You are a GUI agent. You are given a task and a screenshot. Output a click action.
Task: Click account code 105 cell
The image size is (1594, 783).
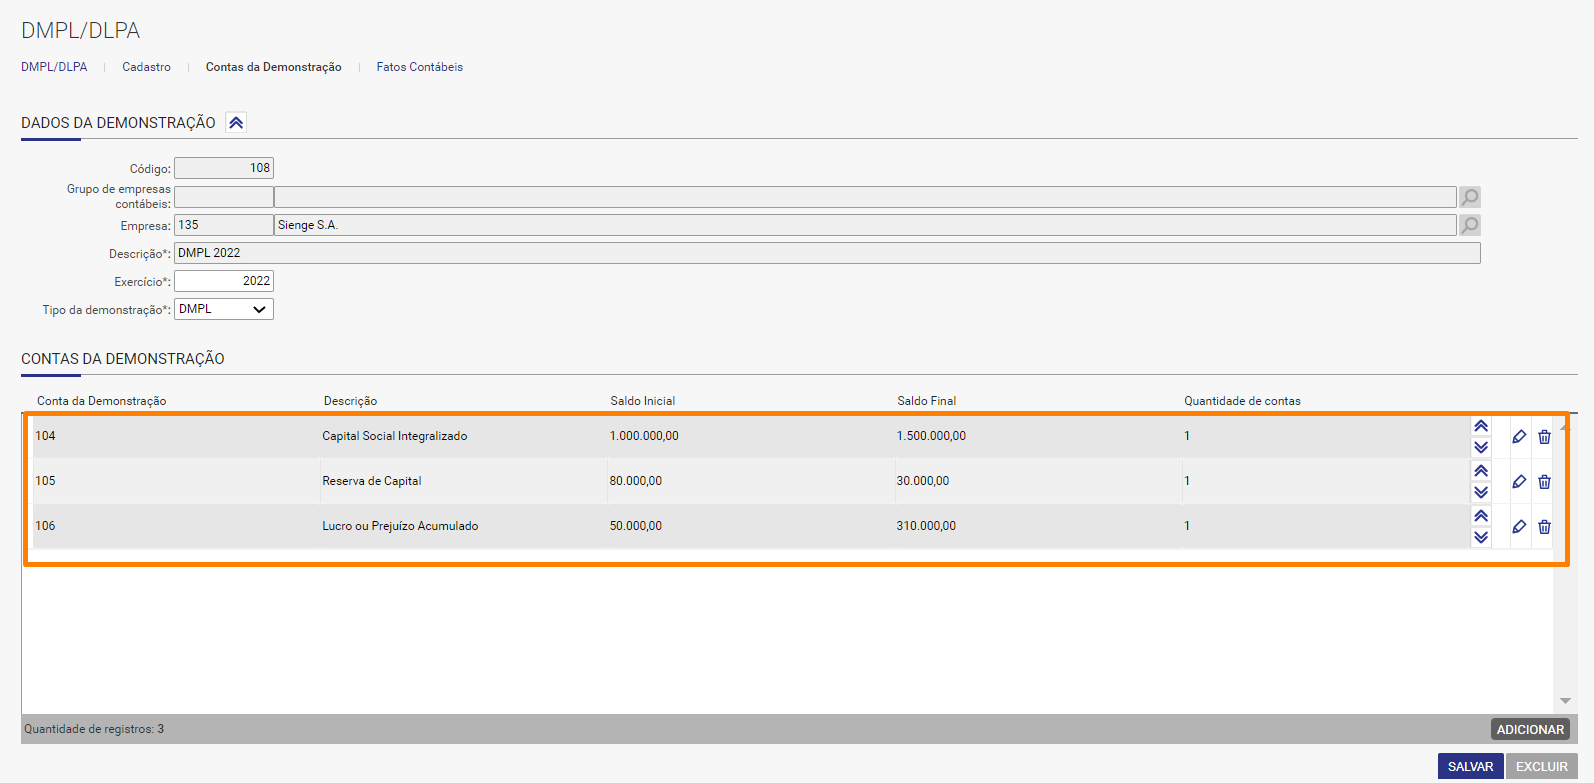coord(45,481)
